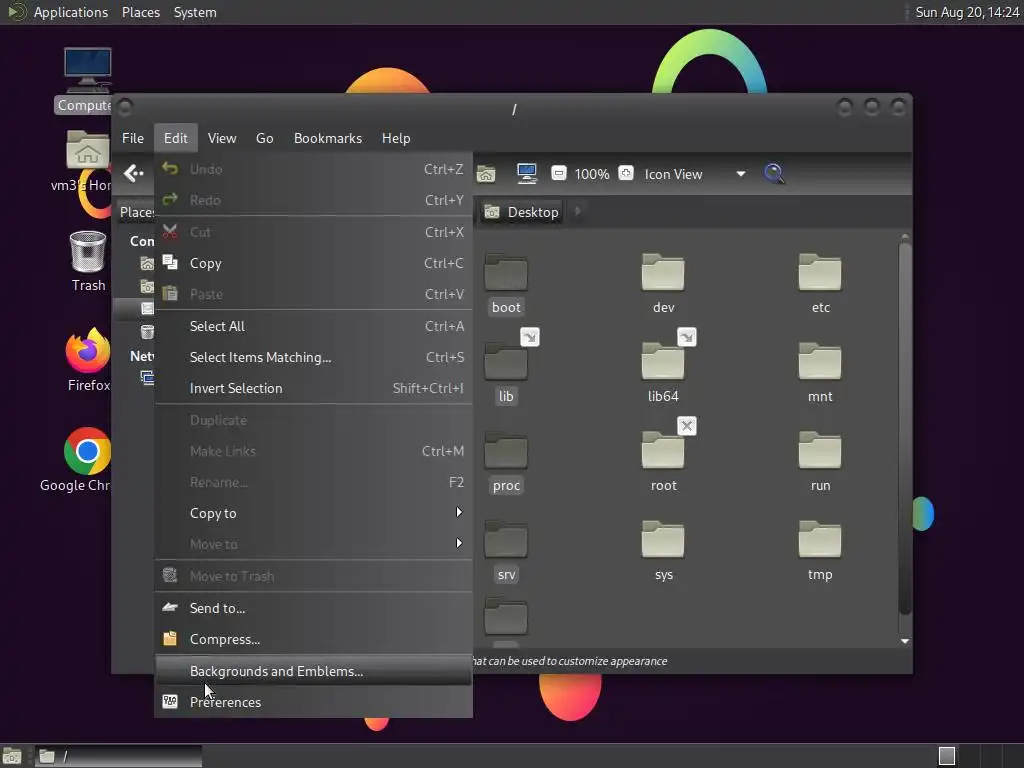
Task: Click Invert Selection menu entry
Action: [x=313, y=388]
